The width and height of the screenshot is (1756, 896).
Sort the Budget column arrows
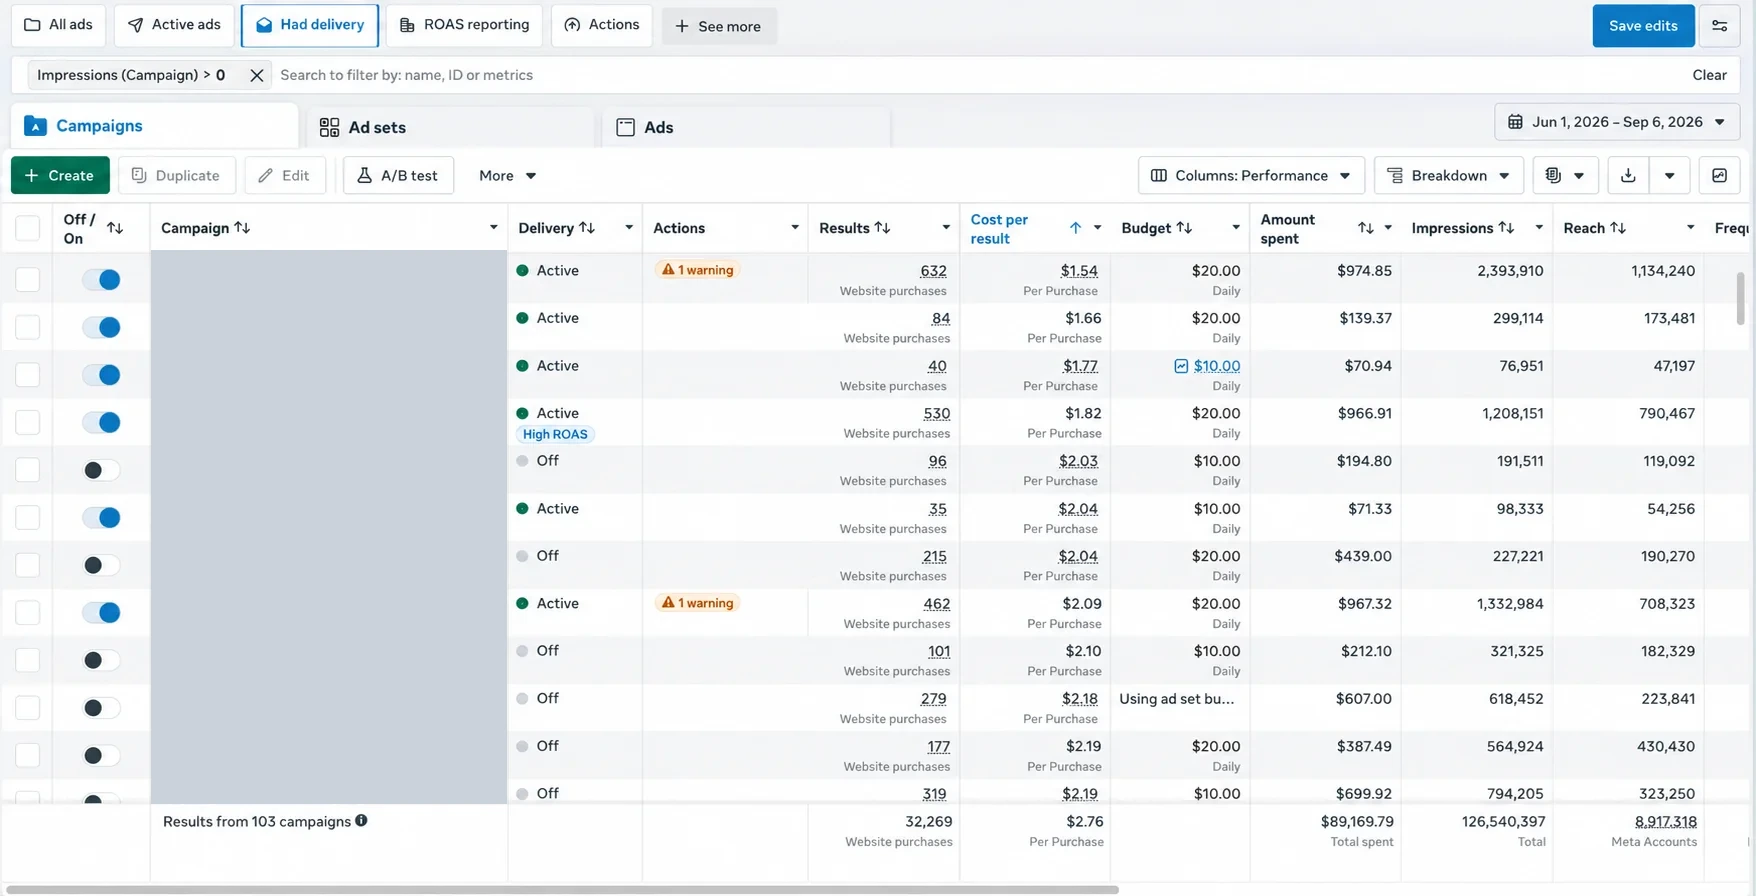[x=1184, y=227]
